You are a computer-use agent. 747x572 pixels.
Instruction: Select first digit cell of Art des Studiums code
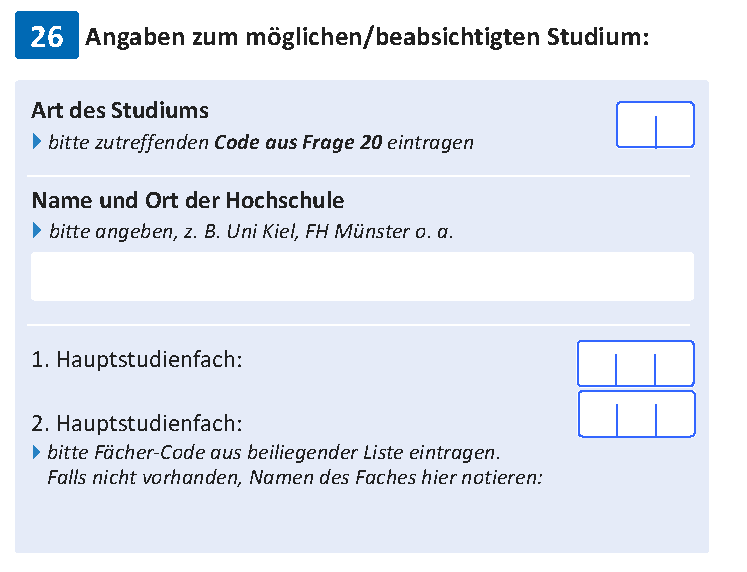click(636, 124)
